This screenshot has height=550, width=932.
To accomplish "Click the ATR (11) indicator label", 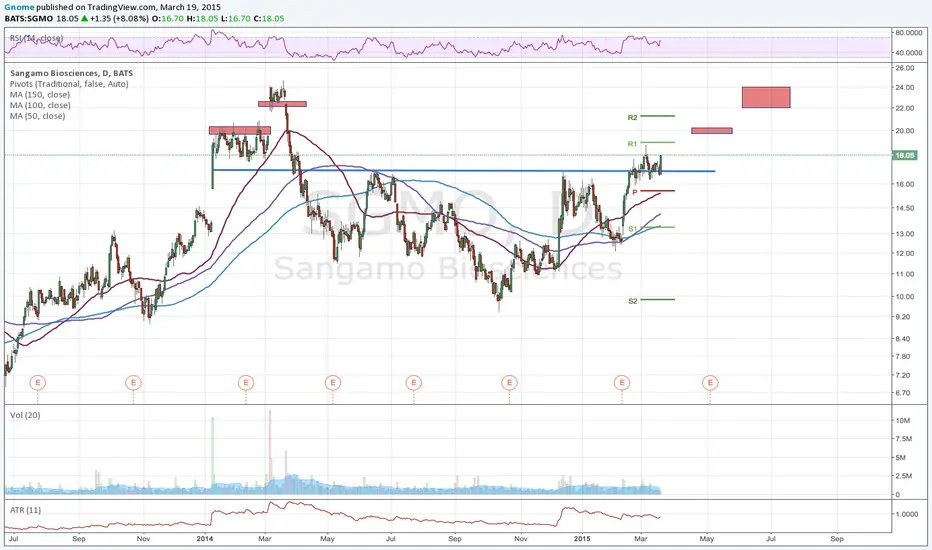I will click(26, 510).
